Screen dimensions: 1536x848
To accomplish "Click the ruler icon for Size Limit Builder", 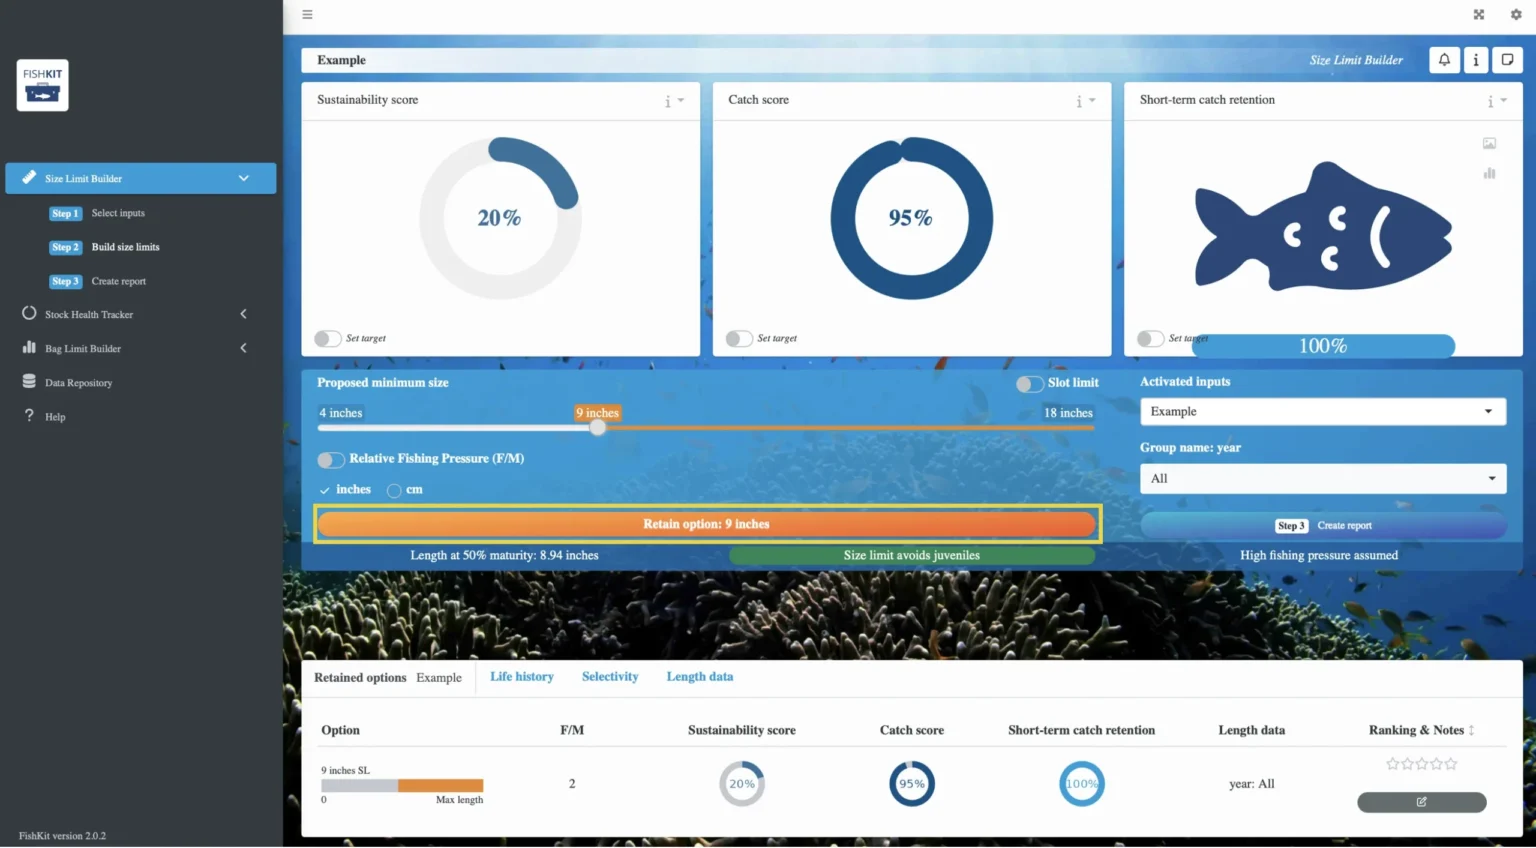I will 29,177.
